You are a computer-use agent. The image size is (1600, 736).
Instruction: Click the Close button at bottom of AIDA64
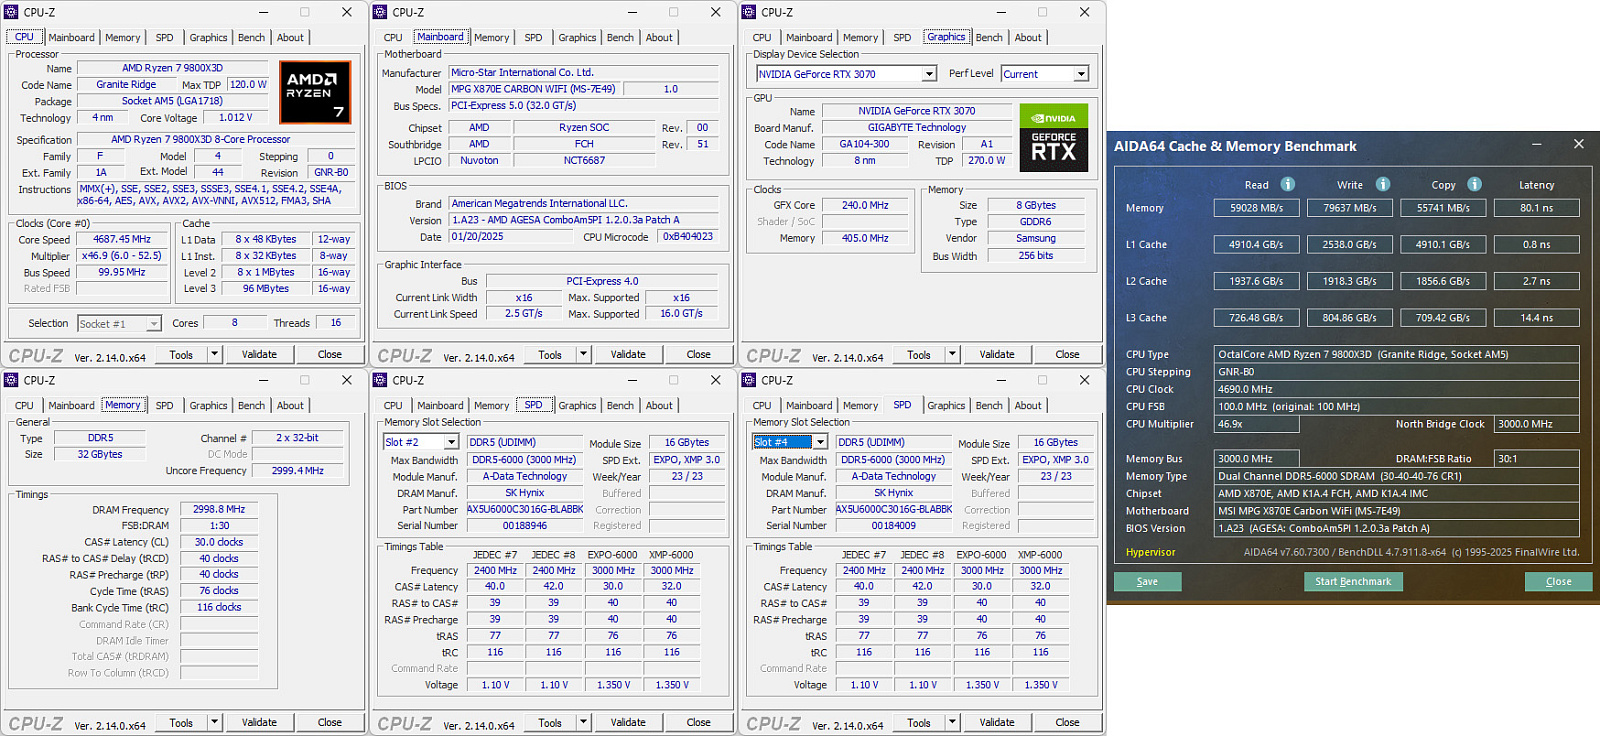1558,582
